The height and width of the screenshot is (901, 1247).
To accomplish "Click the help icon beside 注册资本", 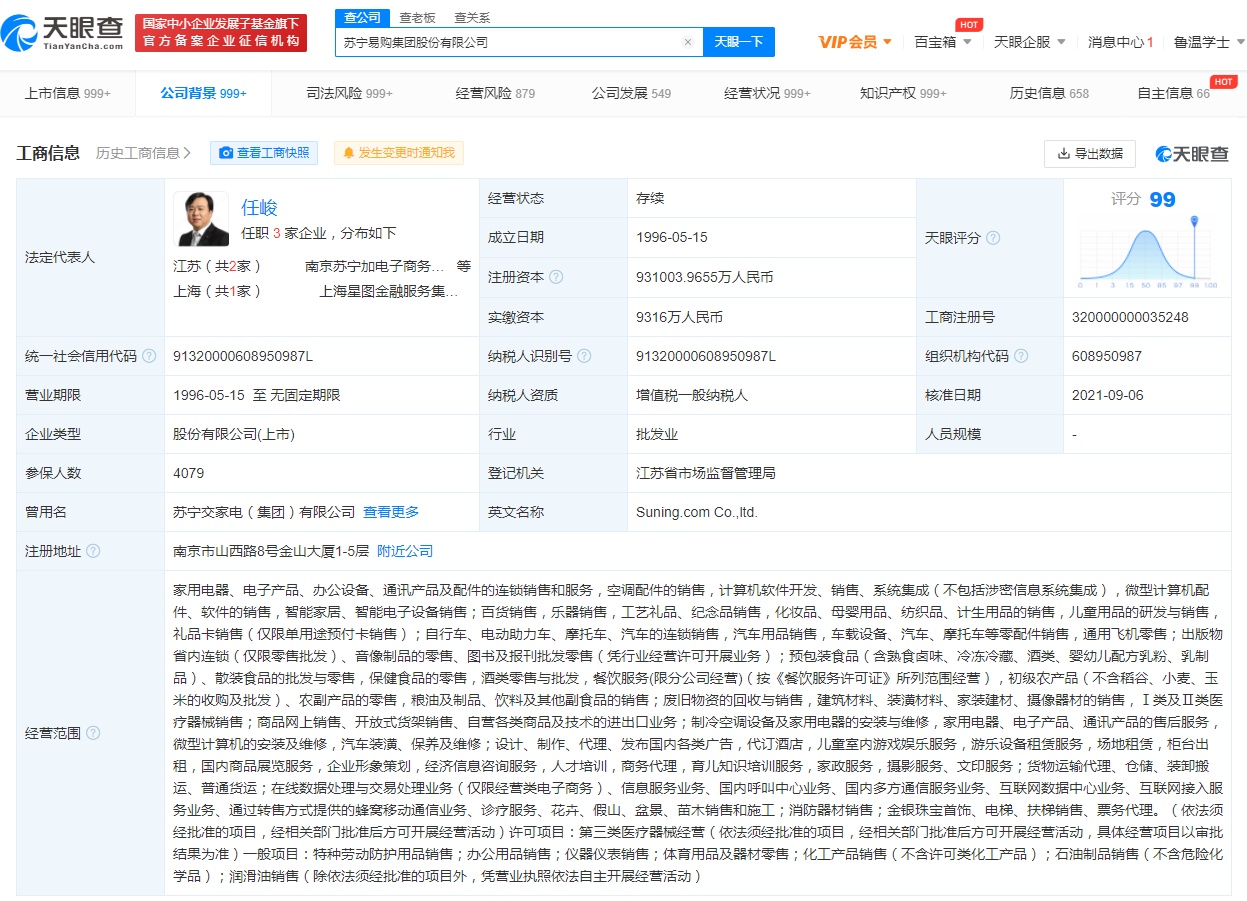I will (556, 277).
